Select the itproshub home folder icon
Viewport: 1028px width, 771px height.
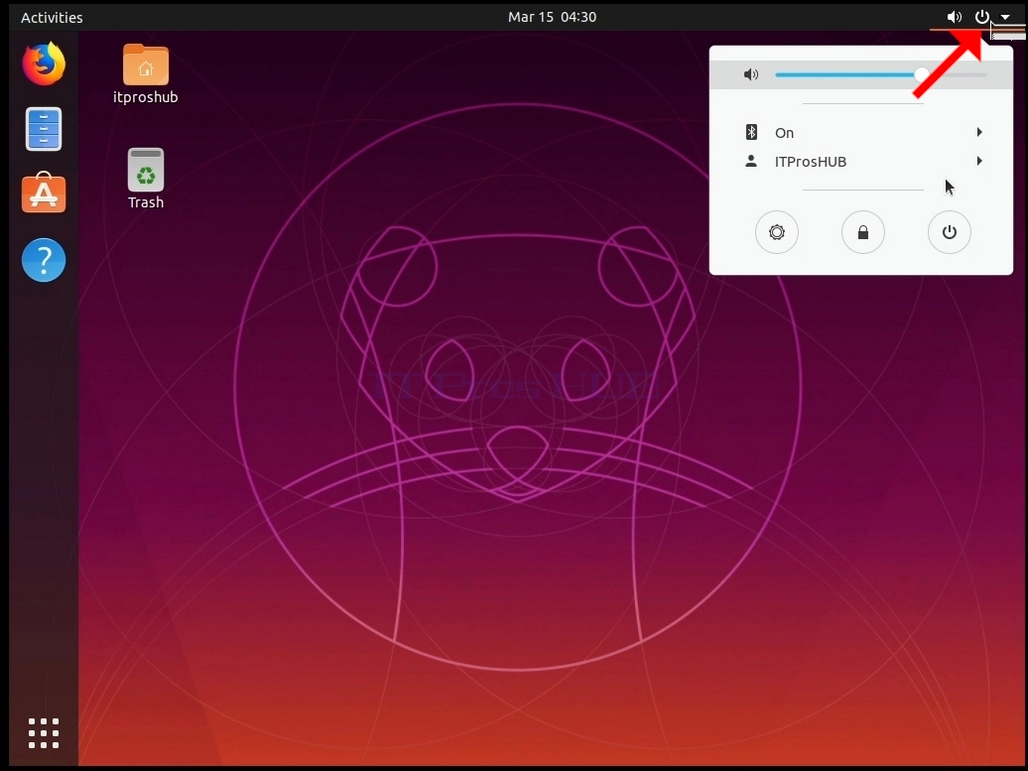[x=146, y=64]
